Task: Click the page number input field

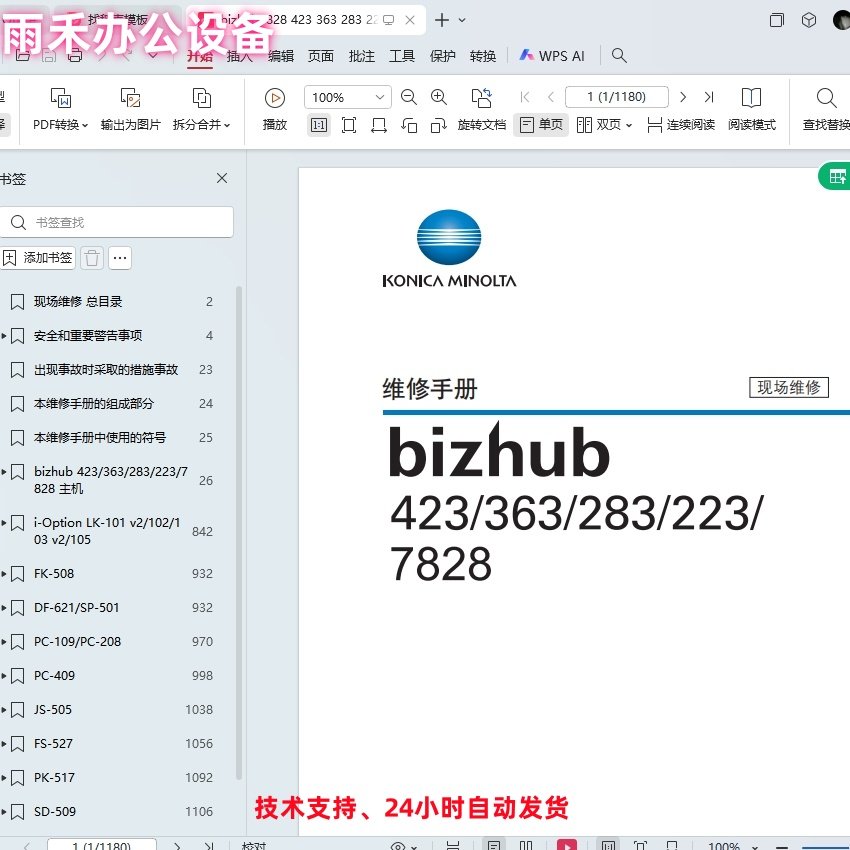Action: (617, 97)
